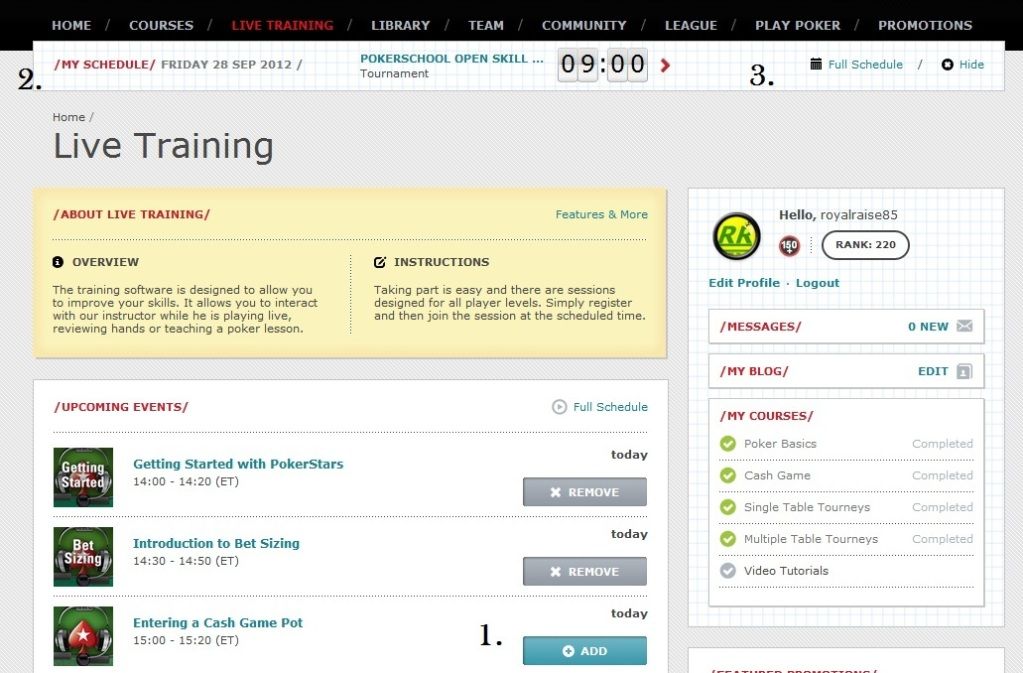The image size is (1023, 673).
Task: Click the grey Video Tutorials check icon
Action: [727, 571]
